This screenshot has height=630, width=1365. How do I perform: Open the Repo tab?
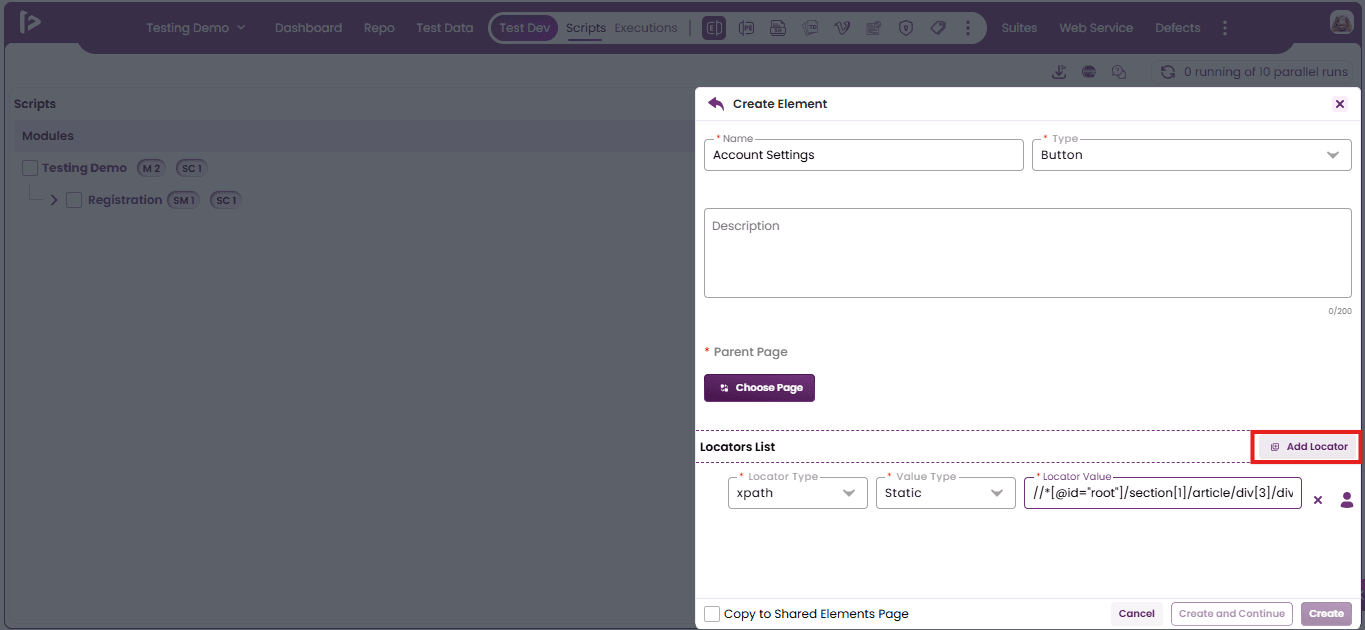tap(379, 28)
